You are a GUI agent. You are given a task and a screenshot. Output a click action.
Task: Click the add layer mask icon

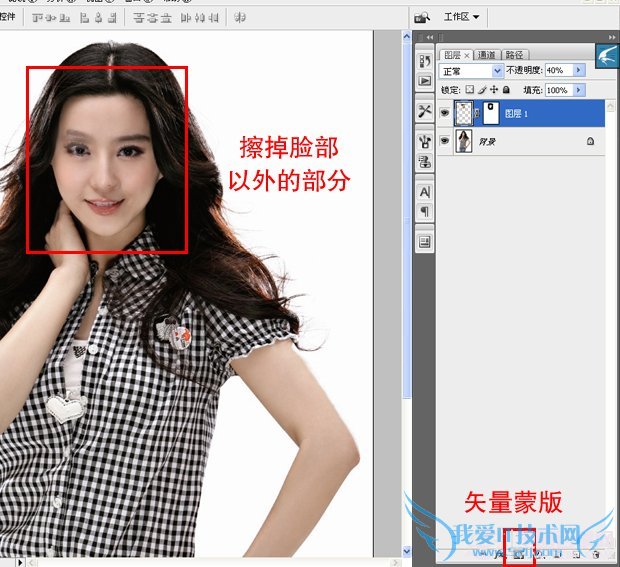(x=519, y=552)
